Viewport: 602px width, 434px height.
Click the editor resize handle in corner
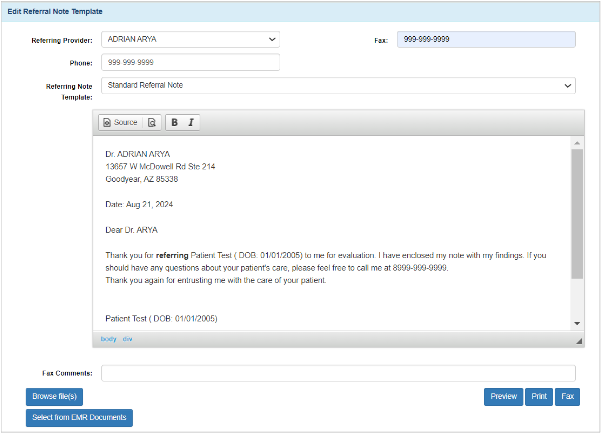coord(579,341)
